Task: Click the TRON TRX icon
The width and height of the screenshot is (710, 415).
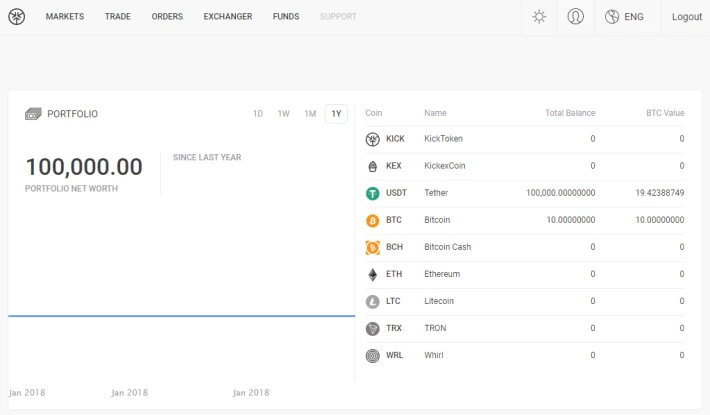Action: (373, 328)
